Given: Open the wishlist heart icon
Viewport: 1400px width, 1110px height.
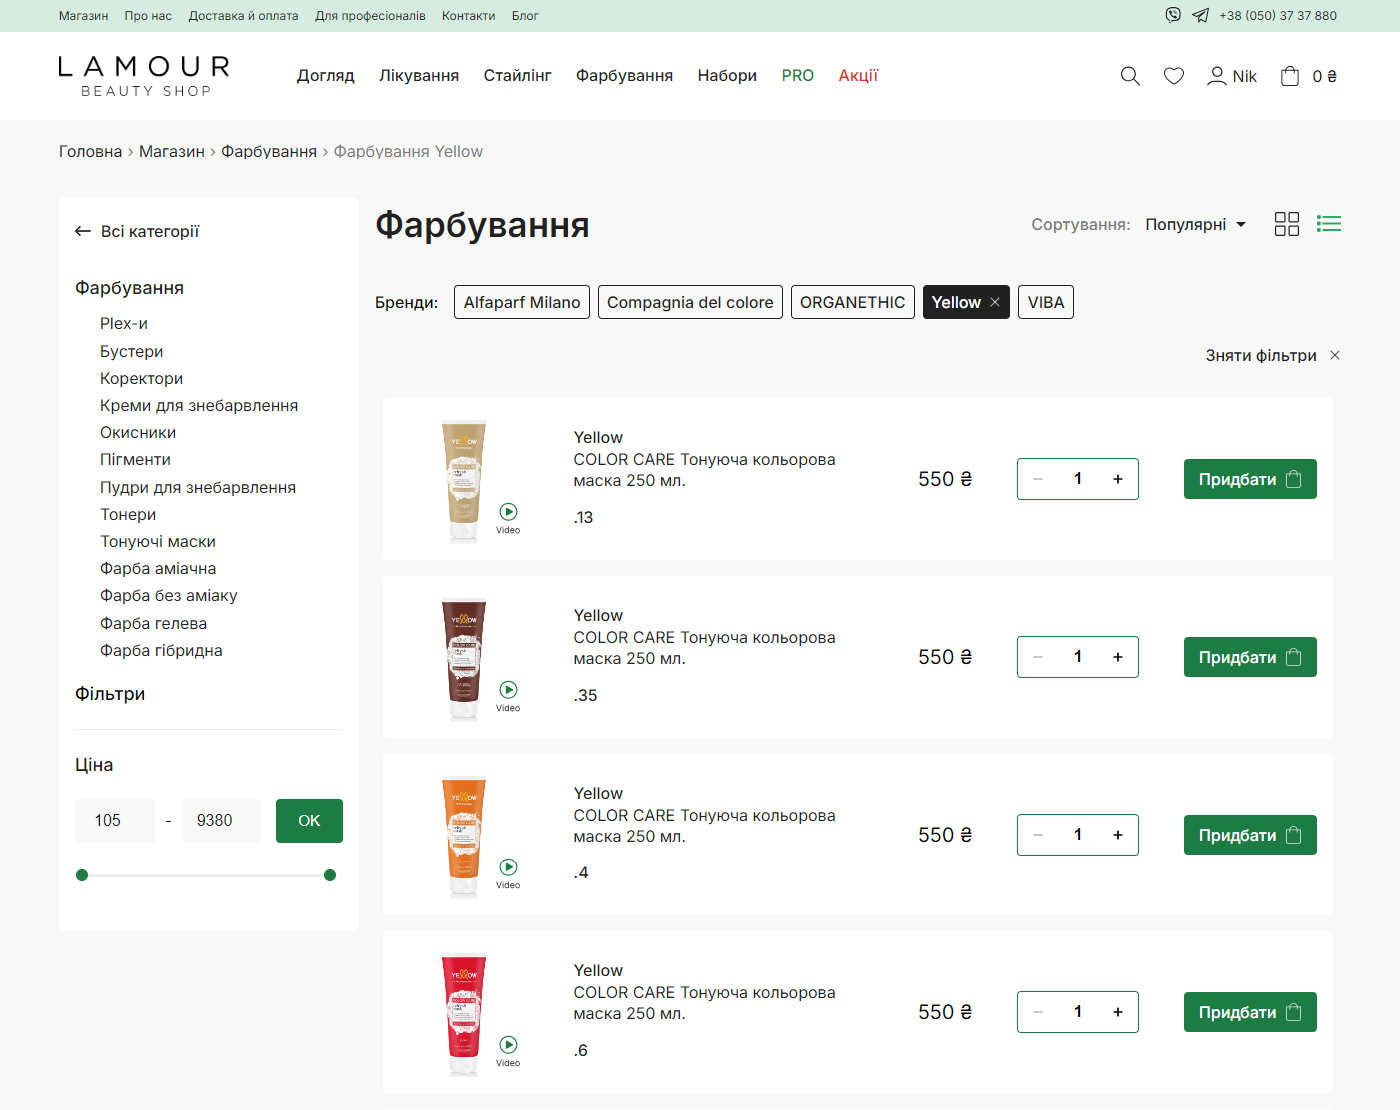Looking at the screenshot, I should [x=1174, y=76].
